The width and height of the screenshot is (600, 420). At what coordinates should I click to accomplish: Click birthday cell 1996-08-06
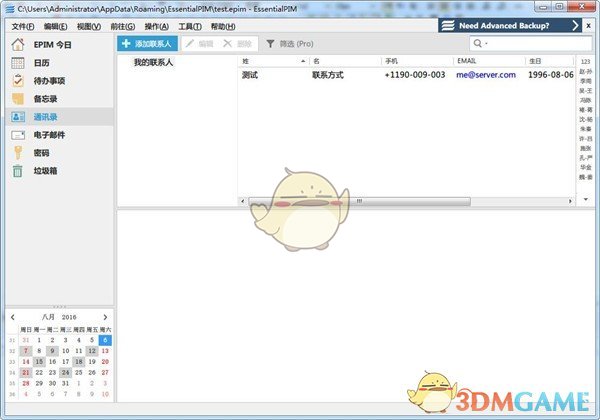(x=551, y=75)
